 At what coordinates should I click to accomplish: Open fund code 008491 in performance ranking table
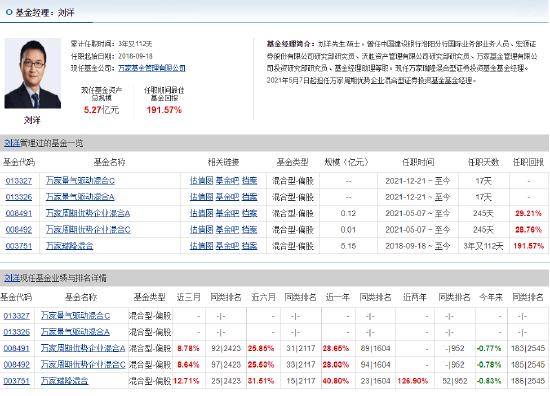[16, 348]
